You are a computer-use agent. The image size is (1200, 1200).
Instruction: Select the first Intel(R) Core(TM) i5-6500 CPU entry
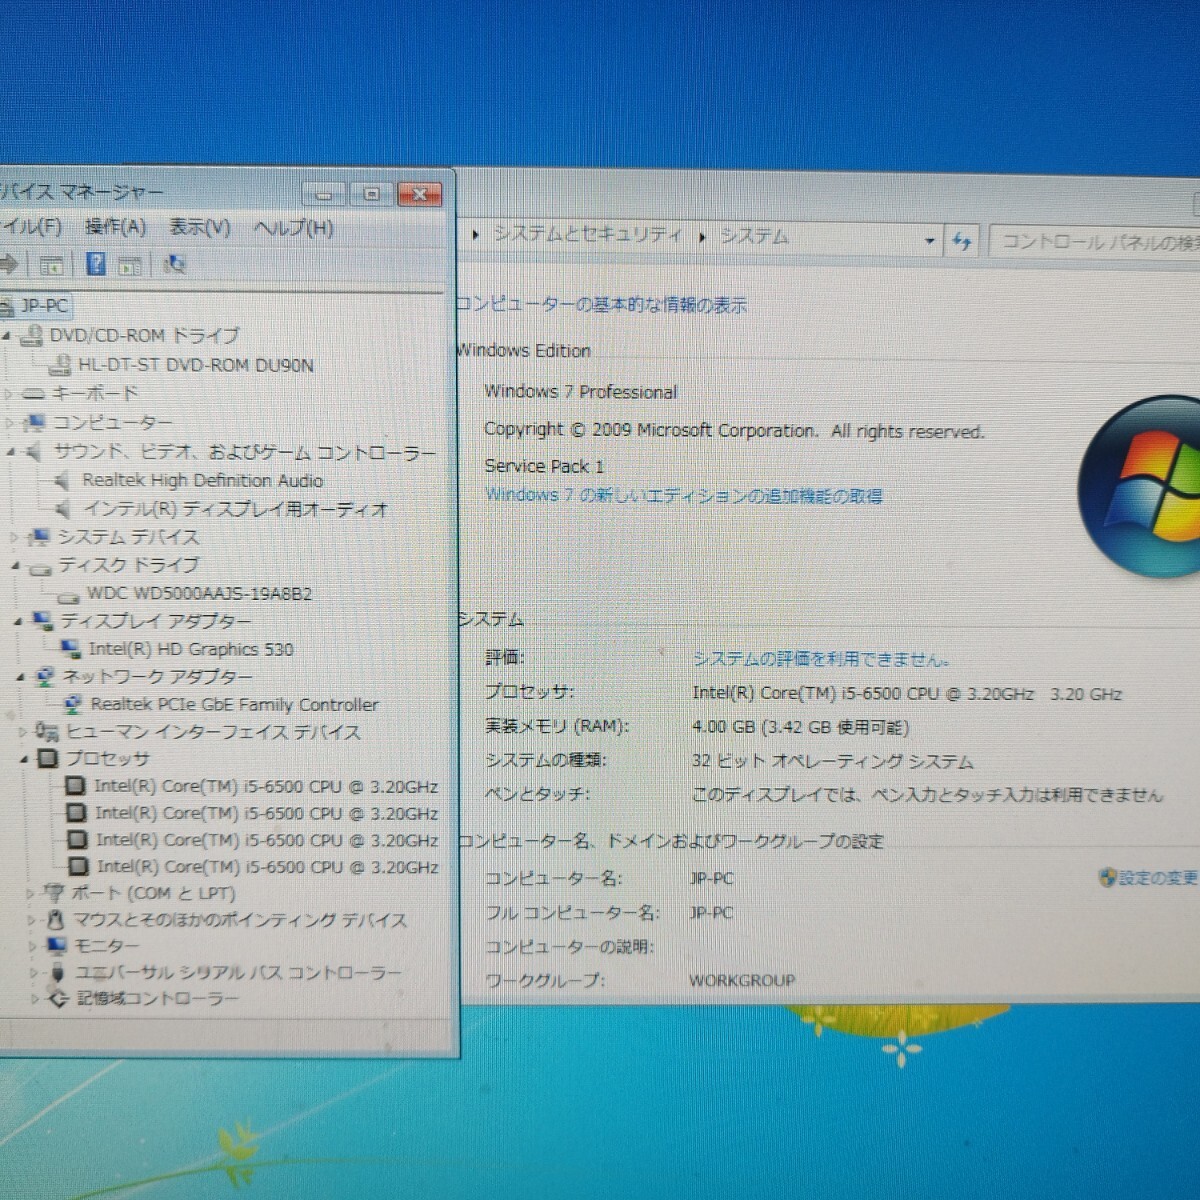[x=266, y=787]
